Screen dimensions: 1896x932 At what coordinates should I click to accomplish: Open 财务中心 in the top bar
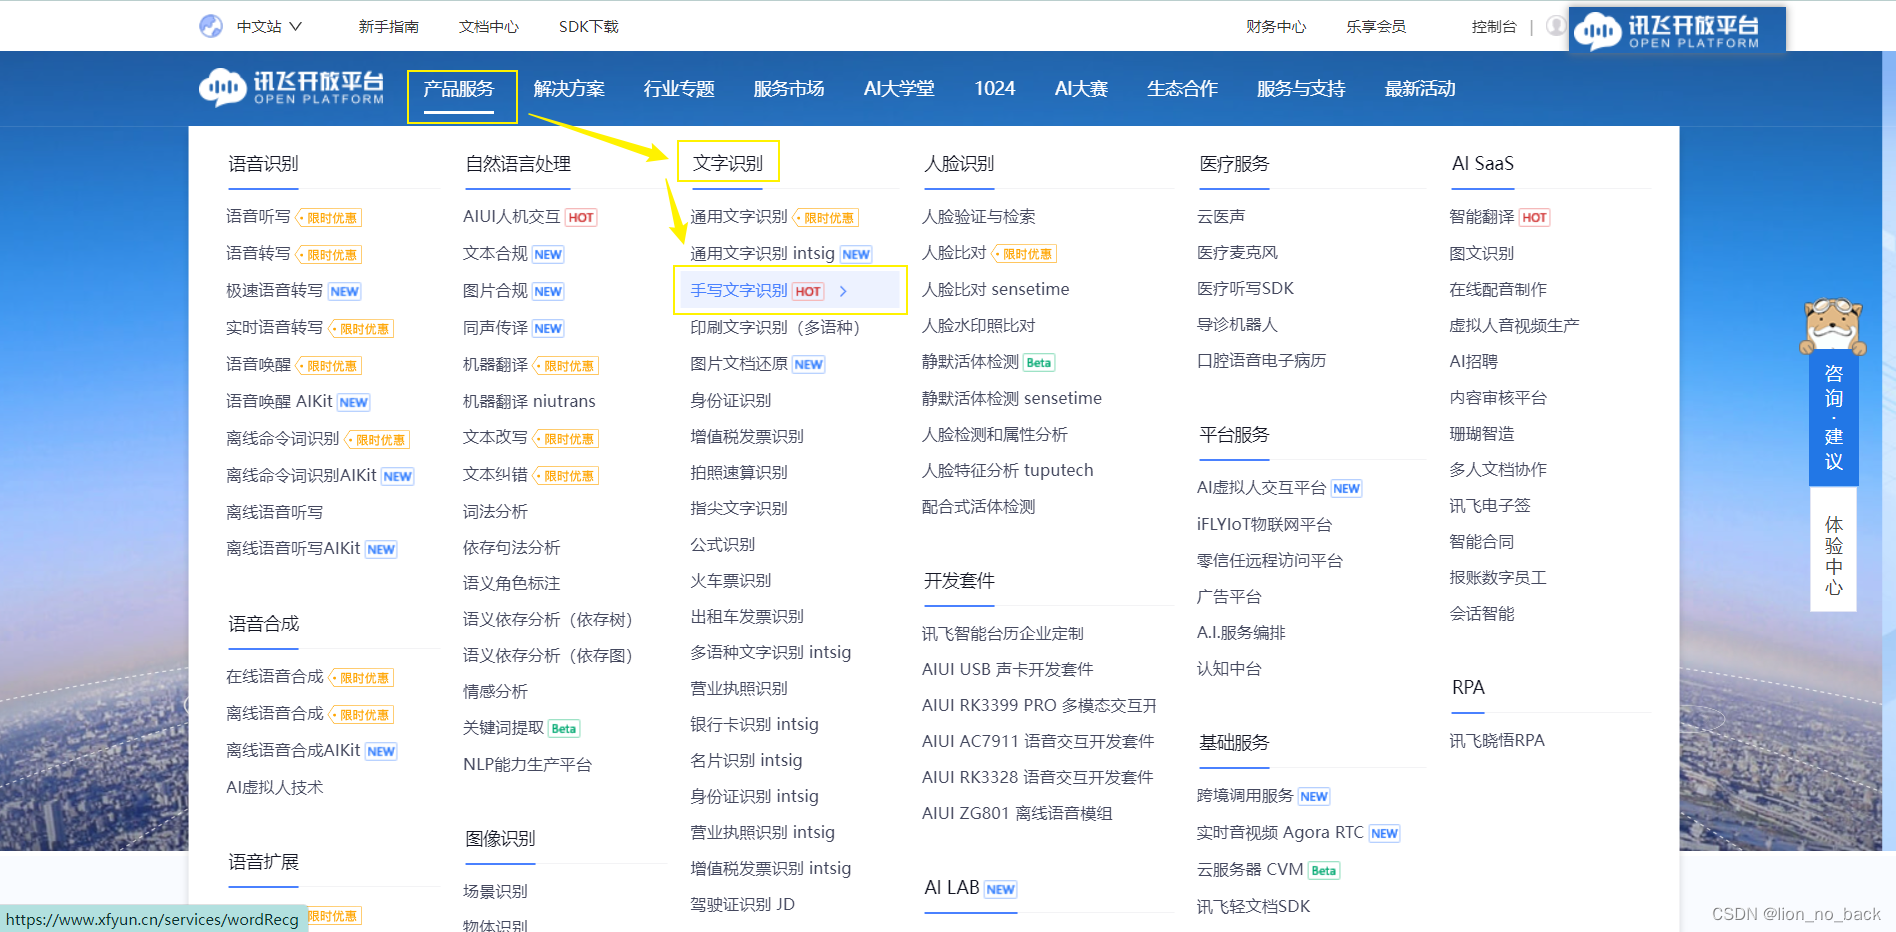point(1276,26)
